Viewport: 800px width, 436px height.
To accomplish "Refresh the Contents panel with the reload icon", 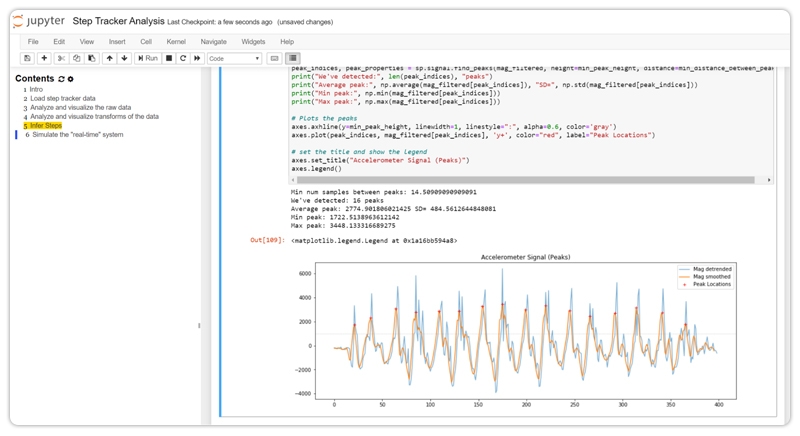I will (61, 79).
